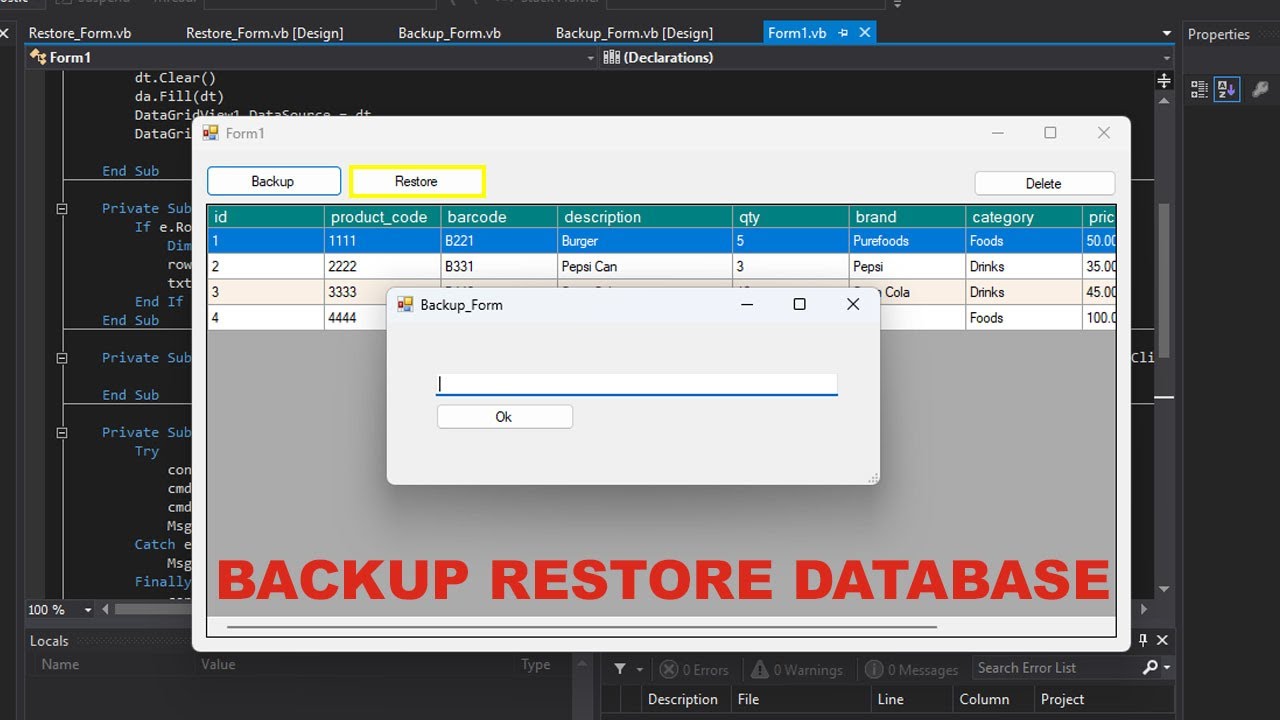Click the search magnifier in Error List
This screenshot has width=1280, height=720.
(x=1150, y=668)
